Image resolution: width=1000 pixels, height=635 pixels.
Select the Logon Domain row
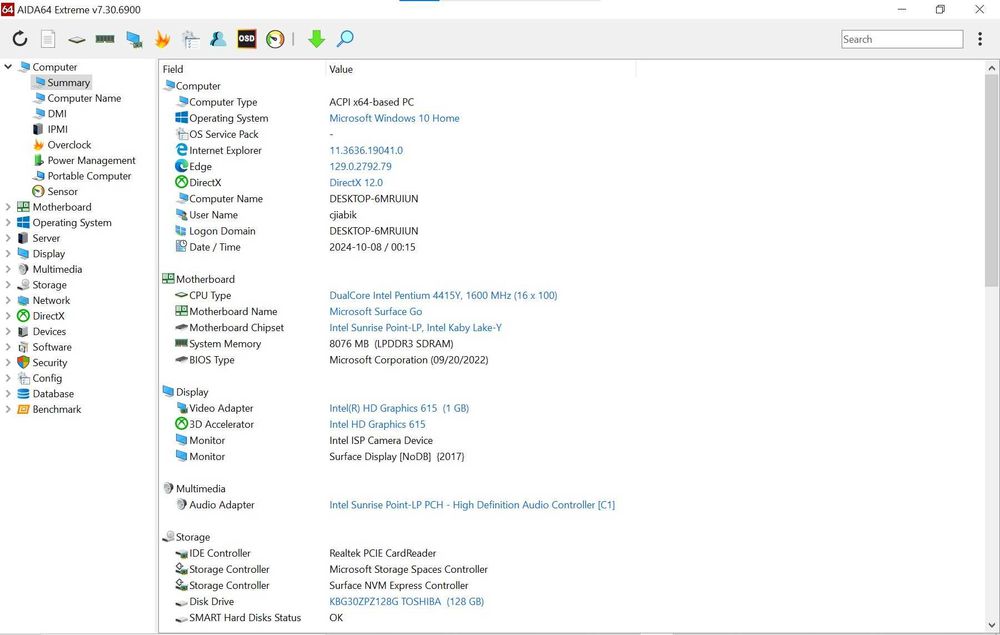coord(397,231)
